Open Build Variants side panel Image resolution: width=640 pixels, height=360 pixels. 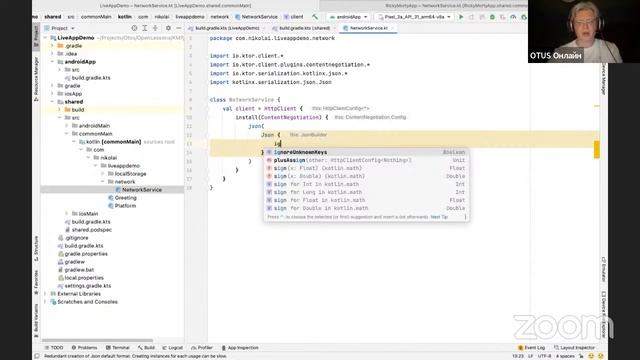tap(36, 320)
